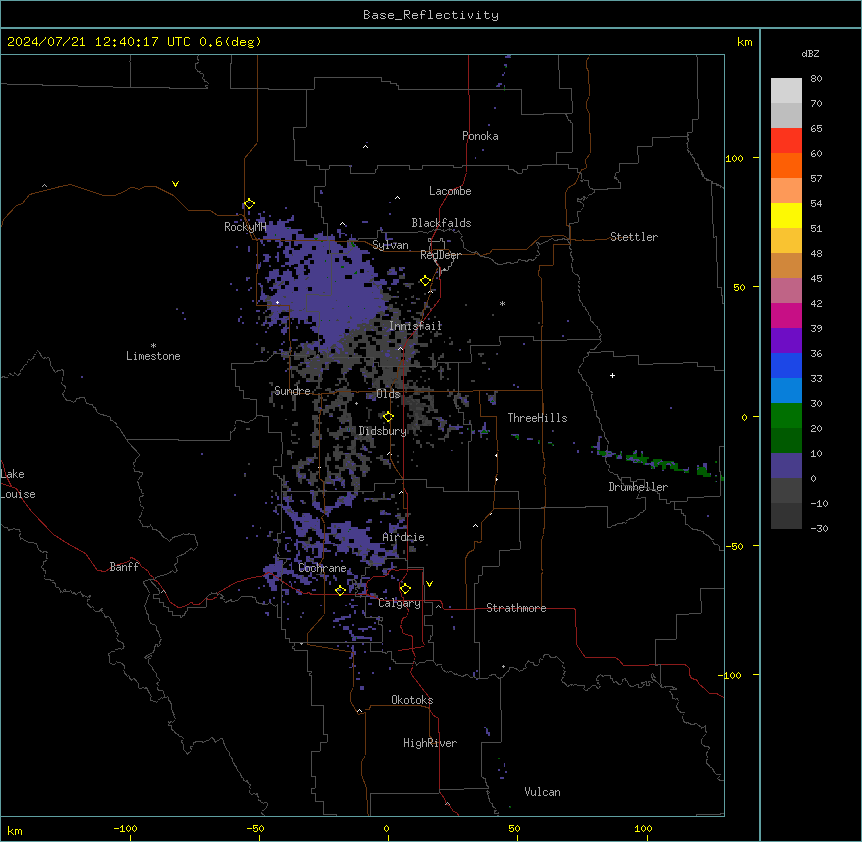Click the slate-blue 10-0 dBZ legend swatch
862x842 pixels.
[786, 466]
